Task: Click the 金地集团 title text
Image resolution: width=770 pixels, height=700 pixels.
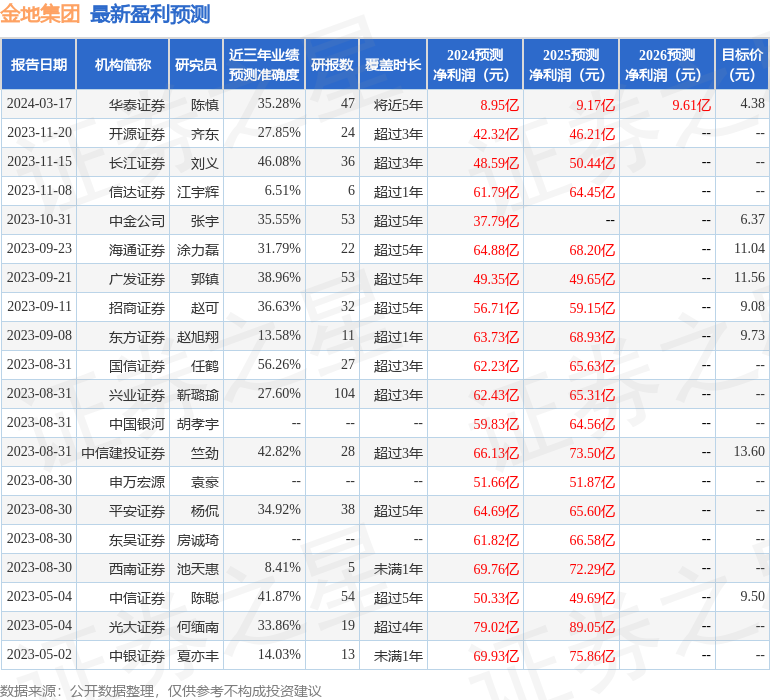Action: [x=40, y=13]
